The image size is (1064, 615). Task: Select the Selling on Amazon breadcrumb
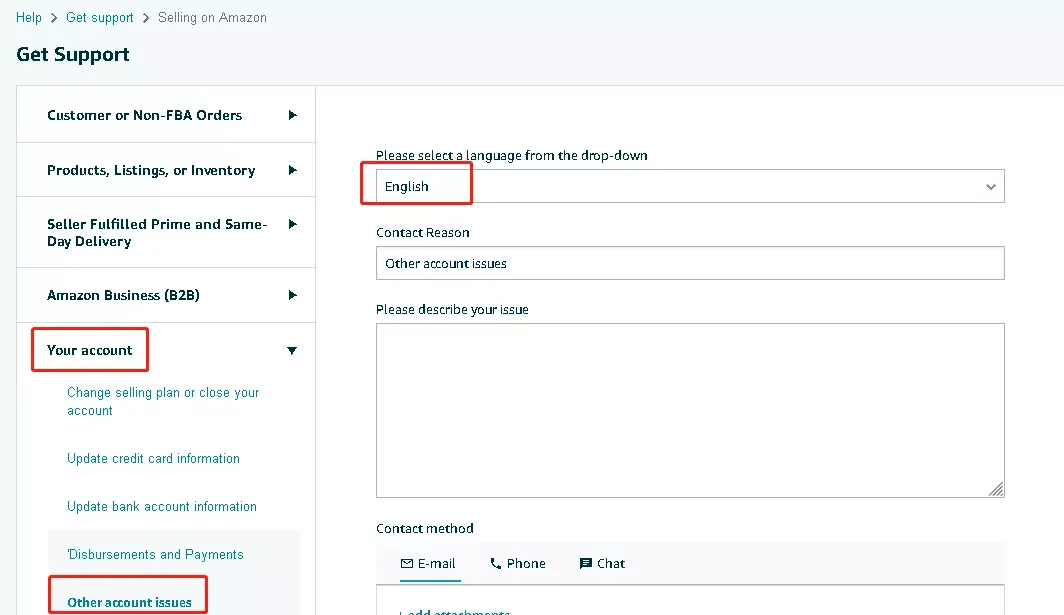[212, 18]
